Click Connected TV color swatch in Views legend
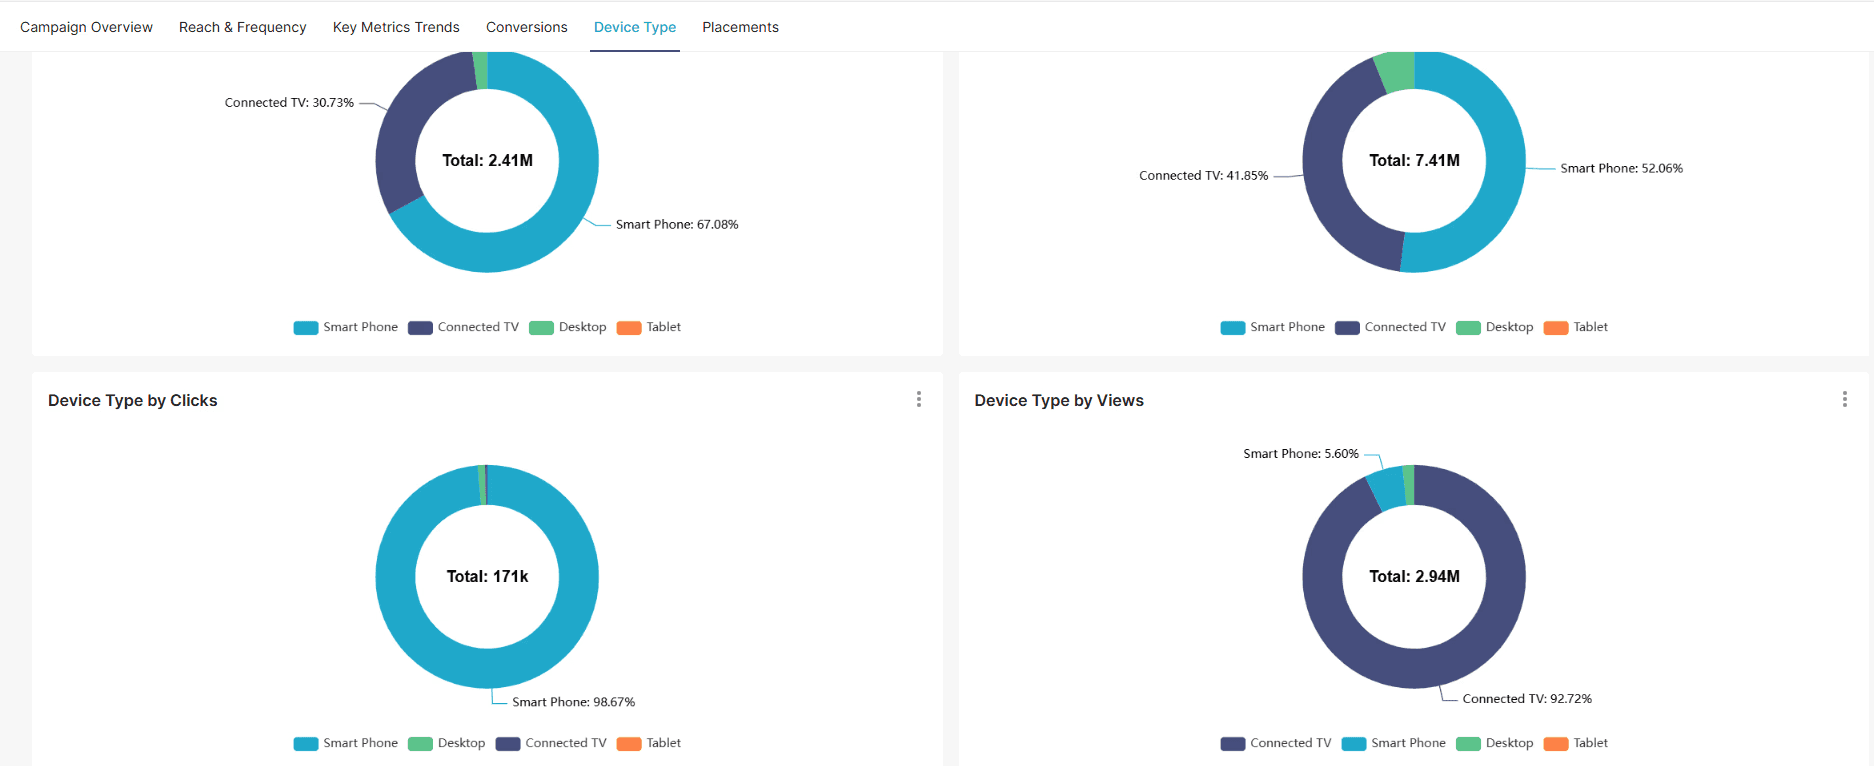The image size is (1874, 766). pos(1233,744)
